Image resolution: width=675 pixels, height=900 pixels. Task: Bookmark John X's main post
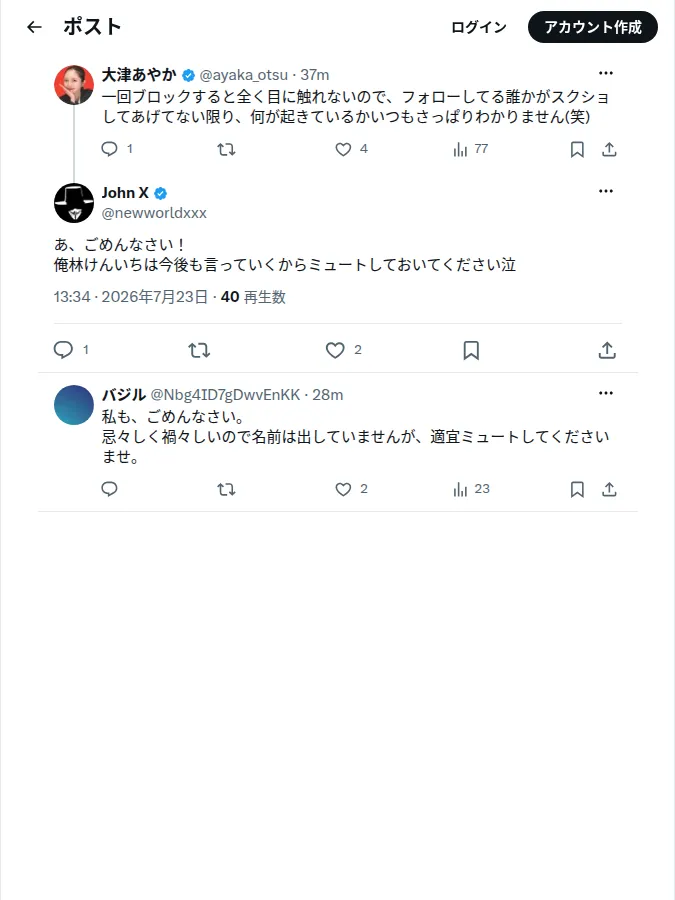(471, 350)
